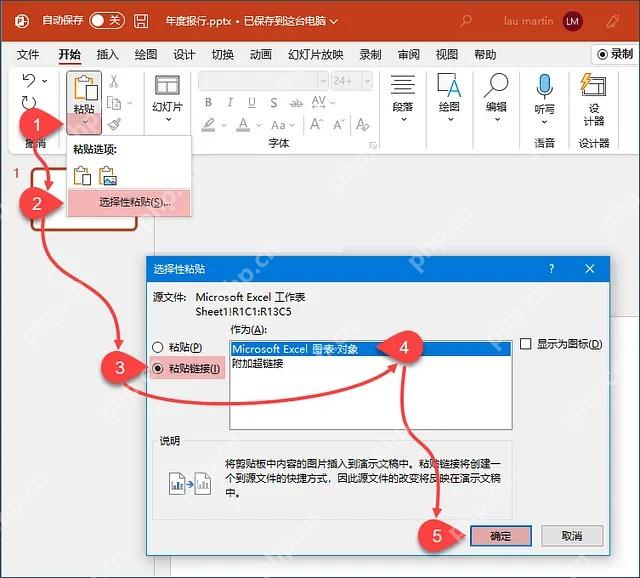Toggle Bold formatting

pos(208,102)
